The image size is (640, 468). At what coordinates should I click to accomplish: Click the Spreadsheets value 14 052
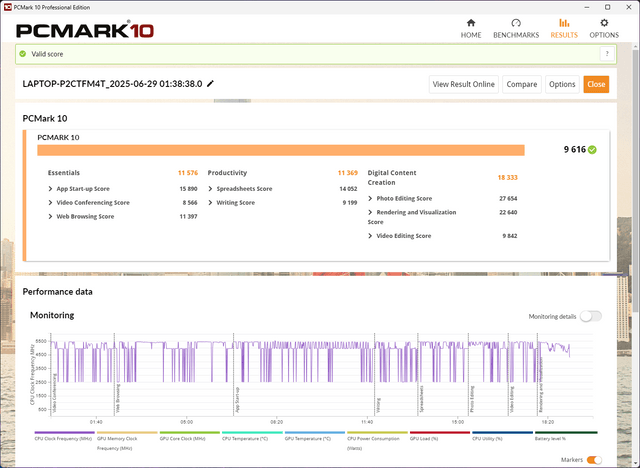click(348, 189)
